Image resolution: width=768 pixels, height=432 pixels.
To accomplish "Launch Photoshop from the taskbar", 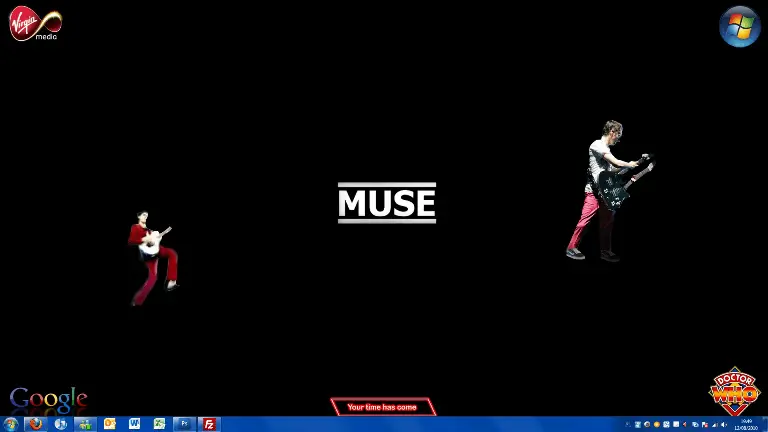I will [185, 424].
